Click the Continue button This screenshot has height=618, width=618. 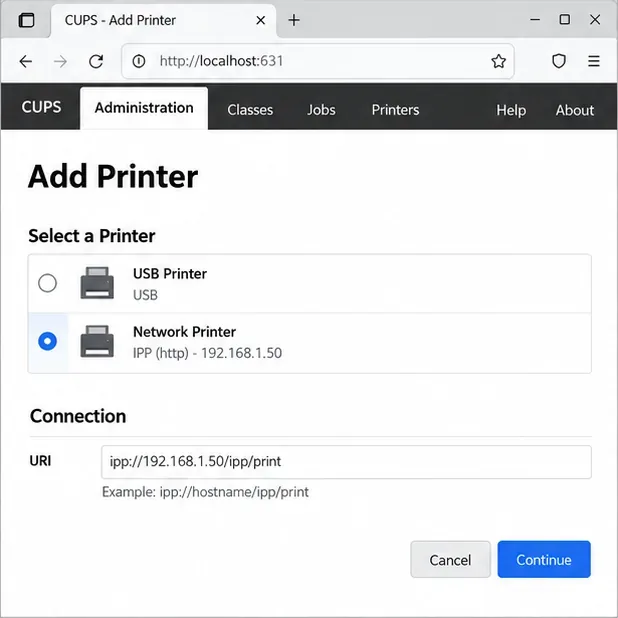point(544,559)
